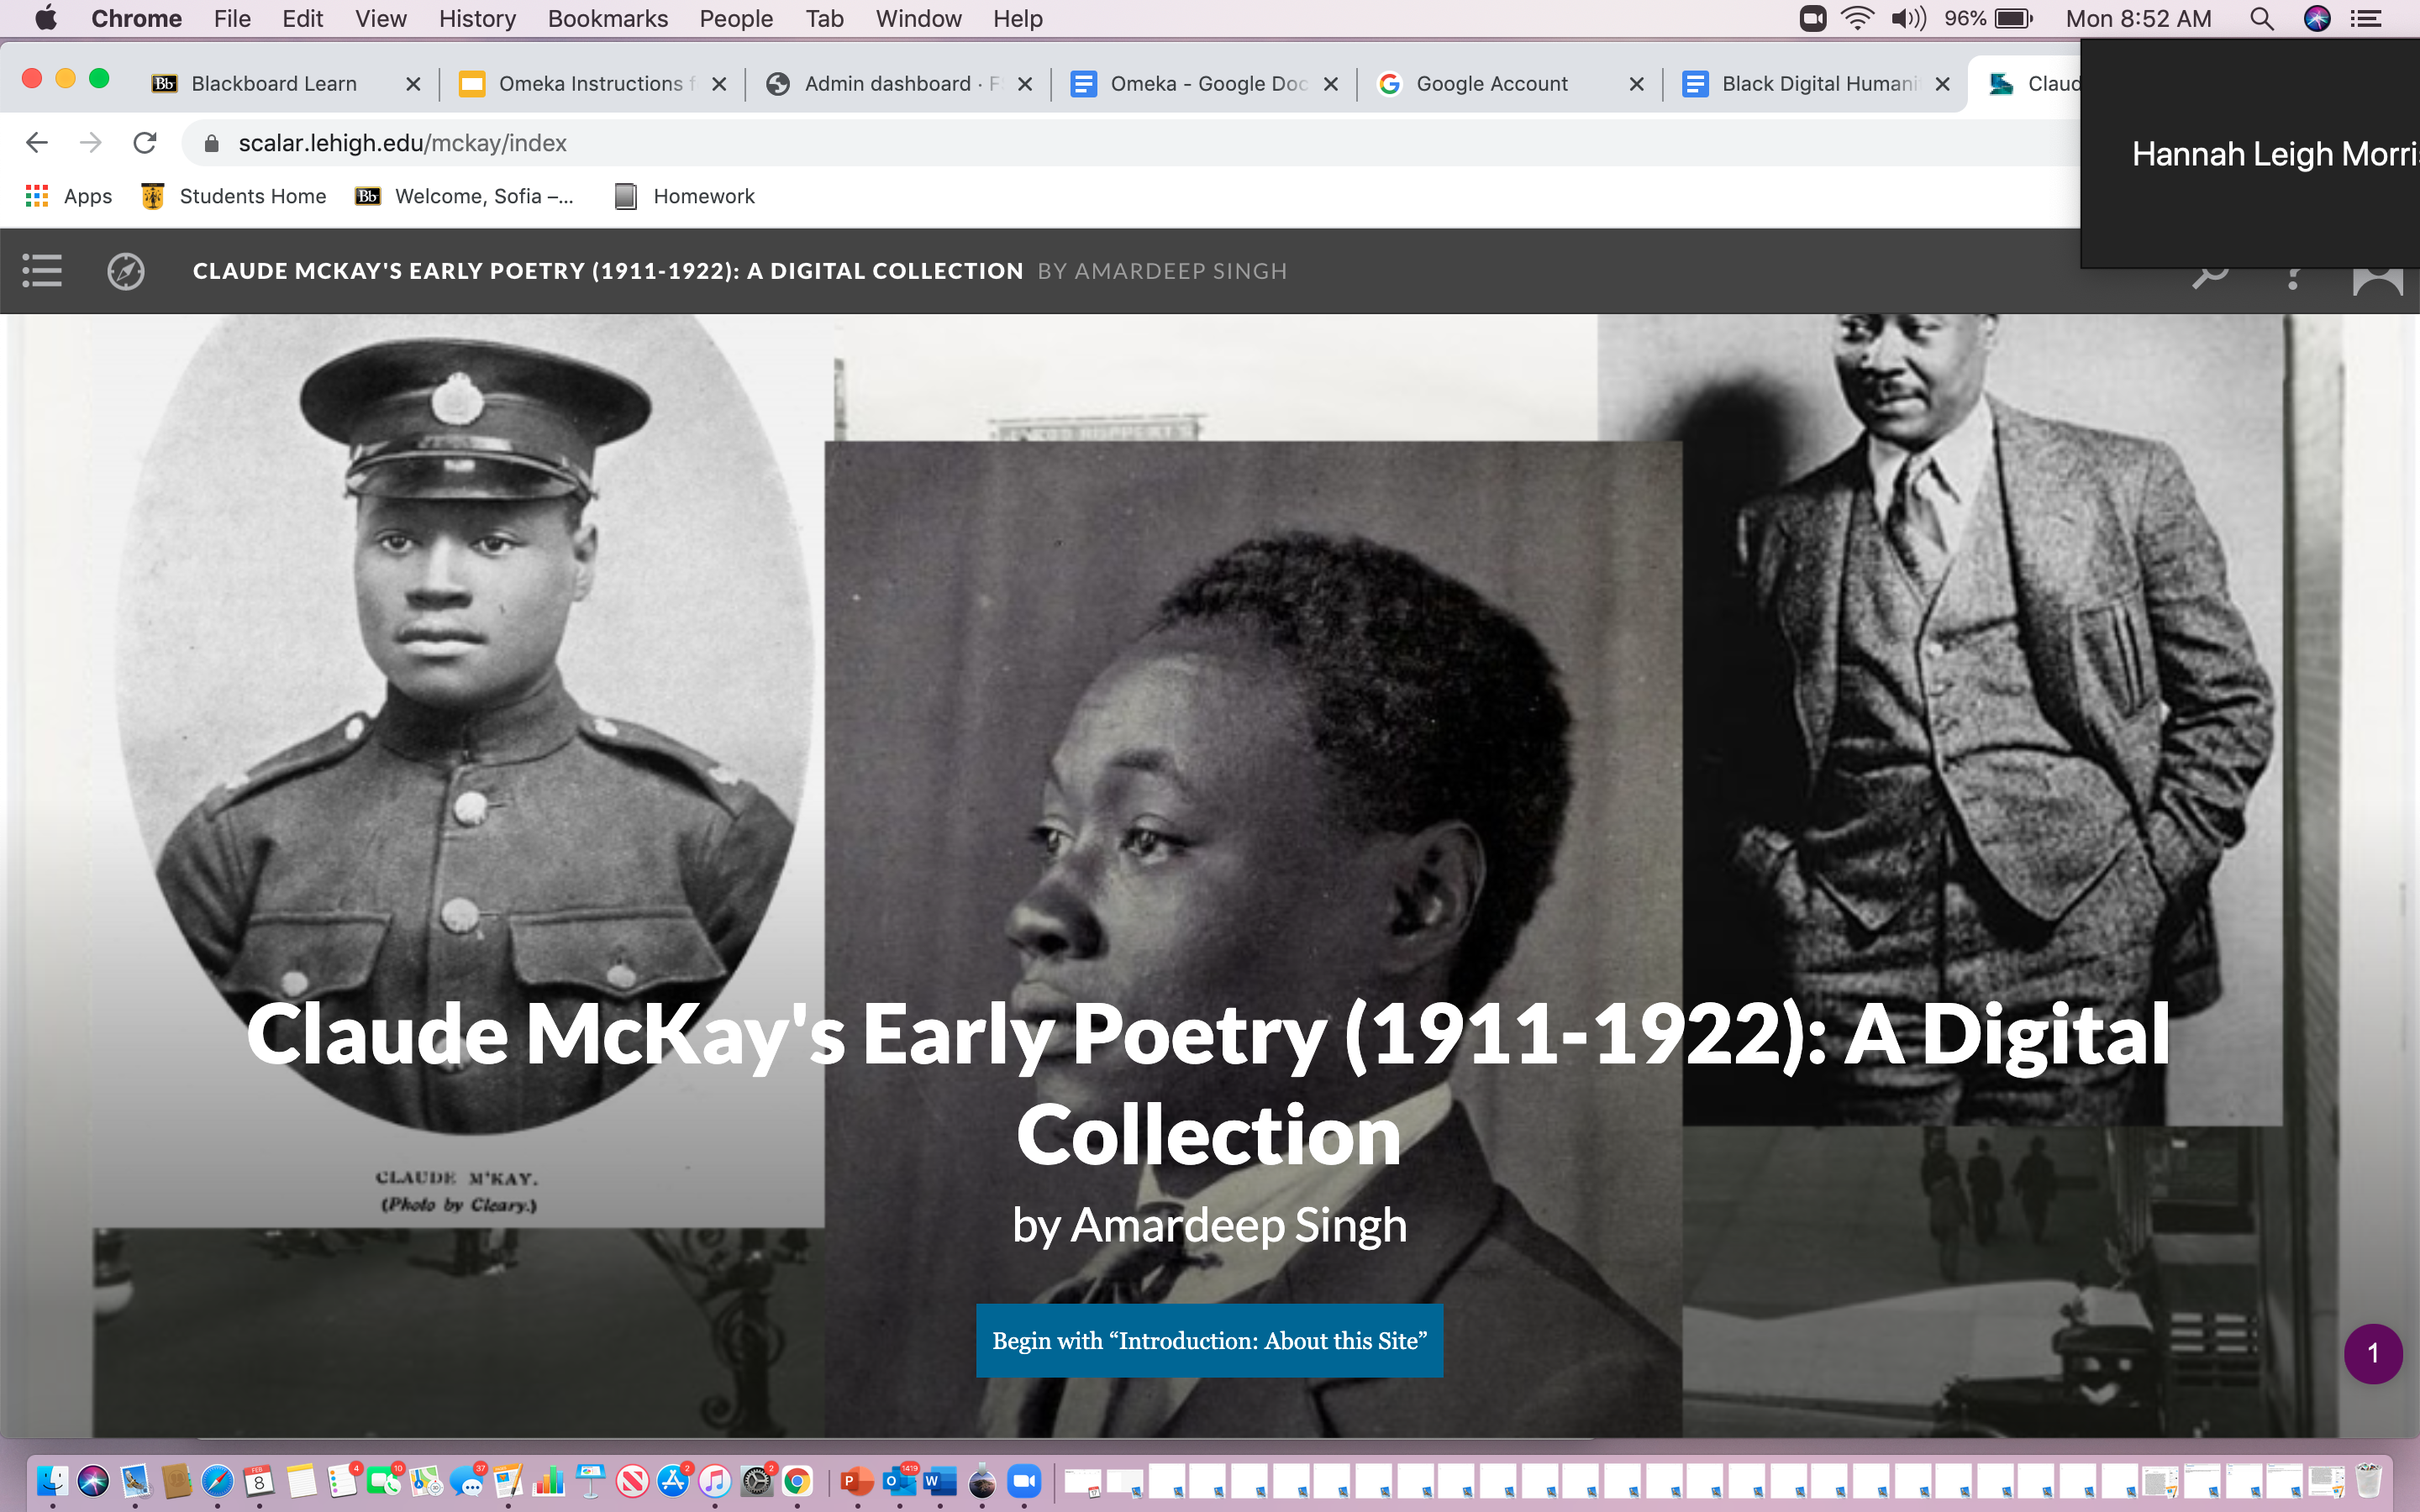This screenshot has width=2420, height=1512.
Task: Click the Claude McKay's Early Poetry header title
Action: (x=608, y=271)
